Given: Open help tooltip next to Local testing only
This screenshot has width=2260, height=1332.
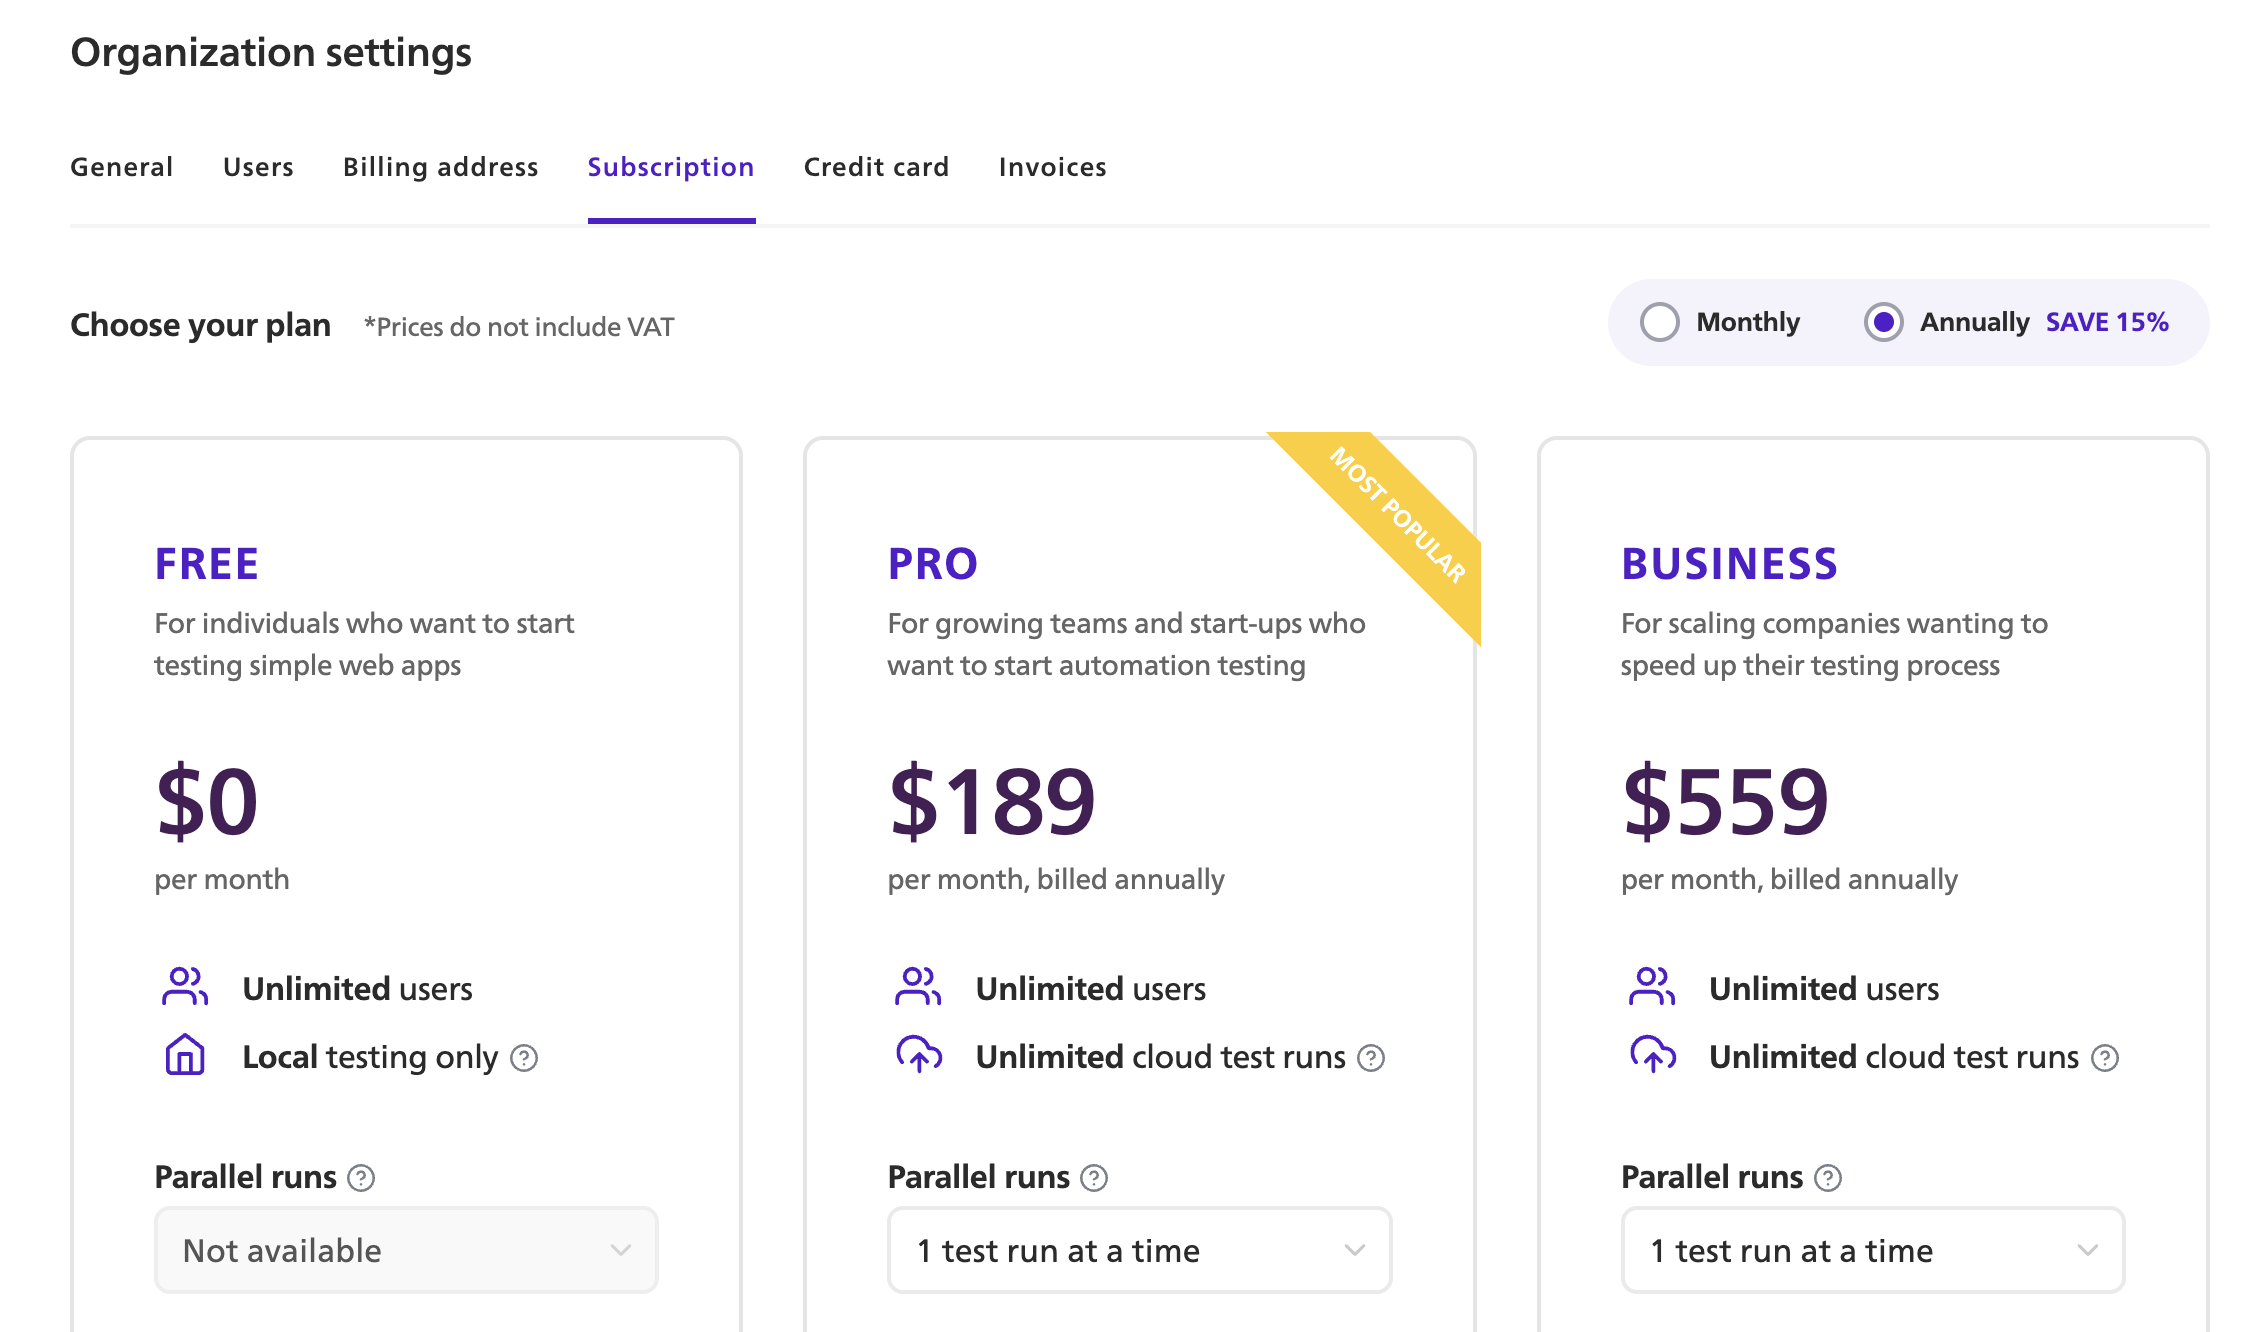Looking at the screenshot, I should (x=524, y=1058).
